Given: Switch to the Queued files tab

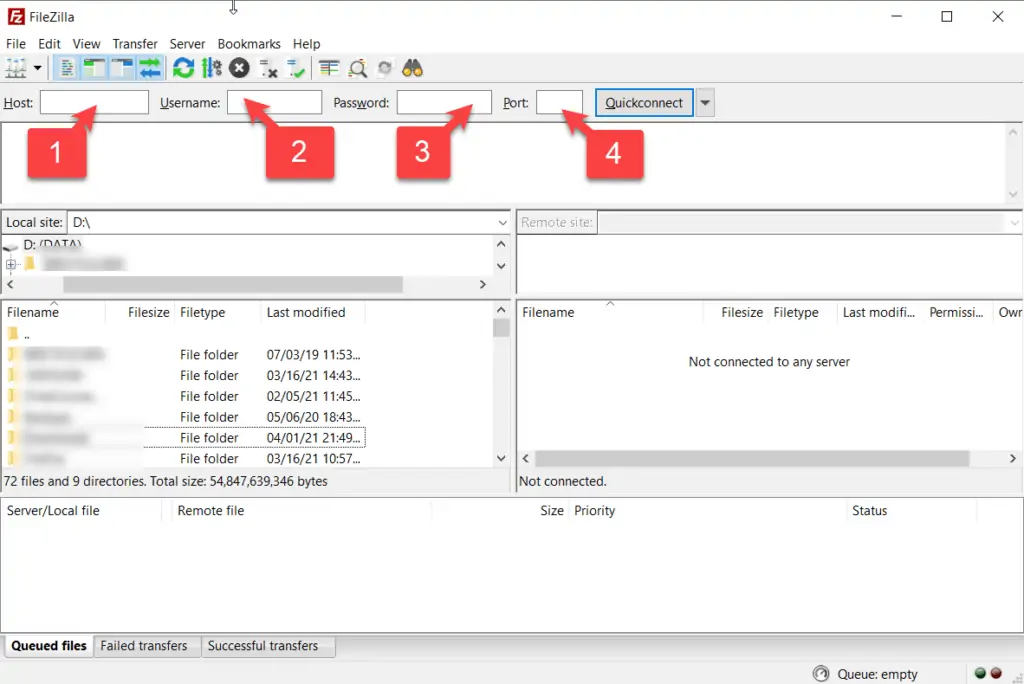Looking at the screenshot, I should point(49,646).
